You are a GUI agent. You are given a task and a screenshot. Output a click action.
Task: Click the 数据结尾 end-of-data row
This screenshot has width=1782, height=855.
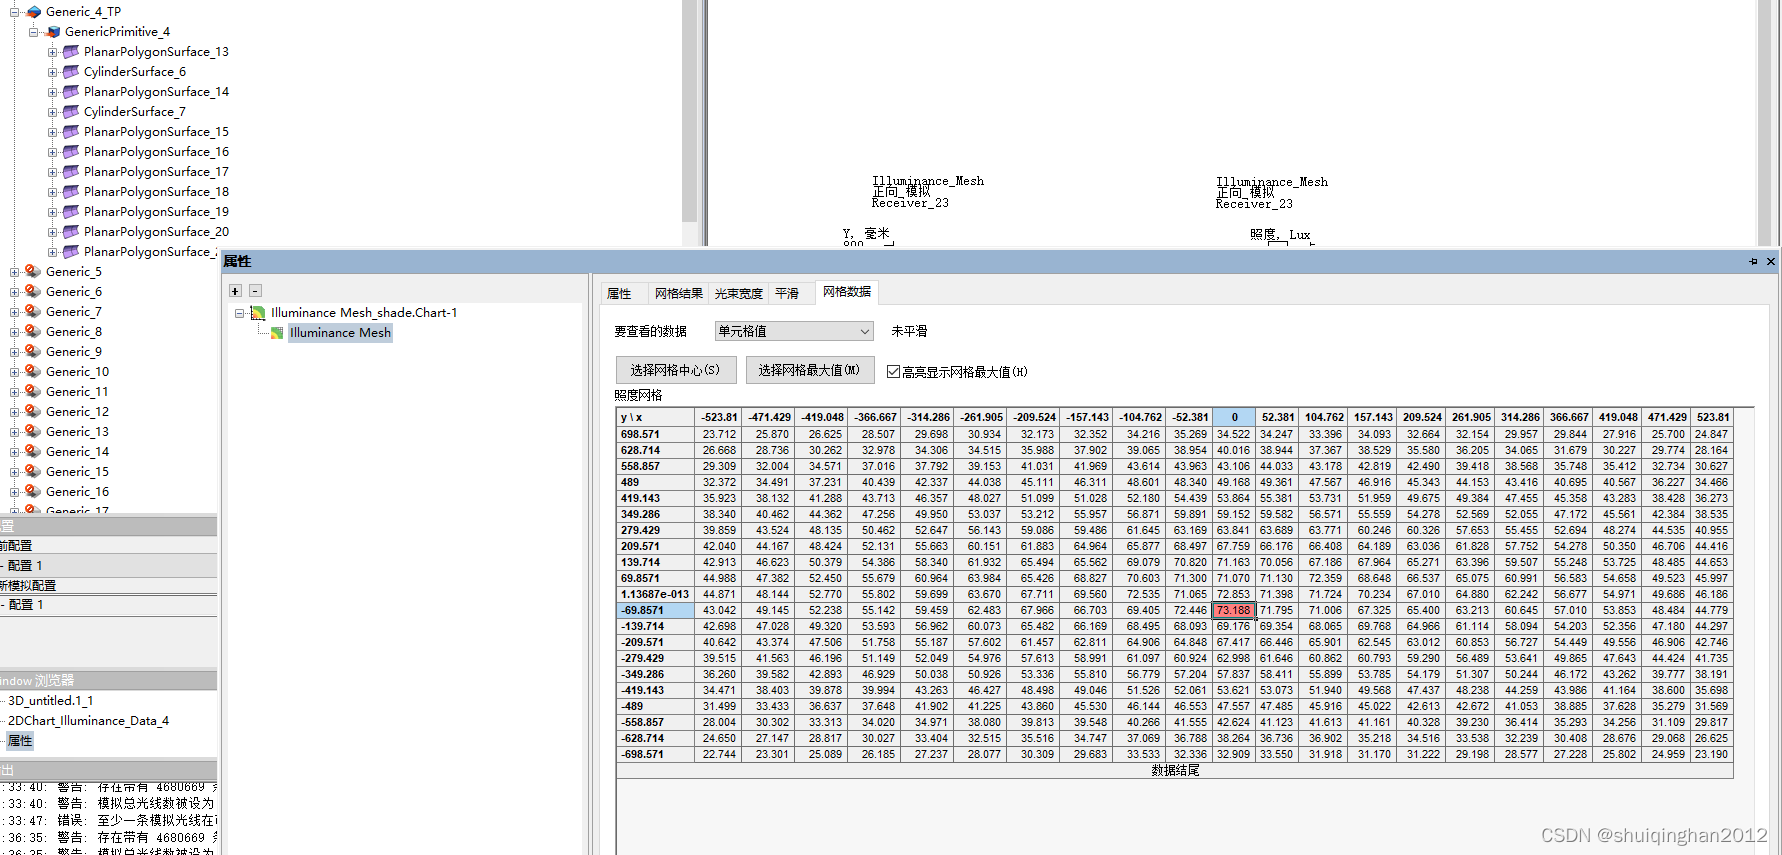tap(1175, 771)
